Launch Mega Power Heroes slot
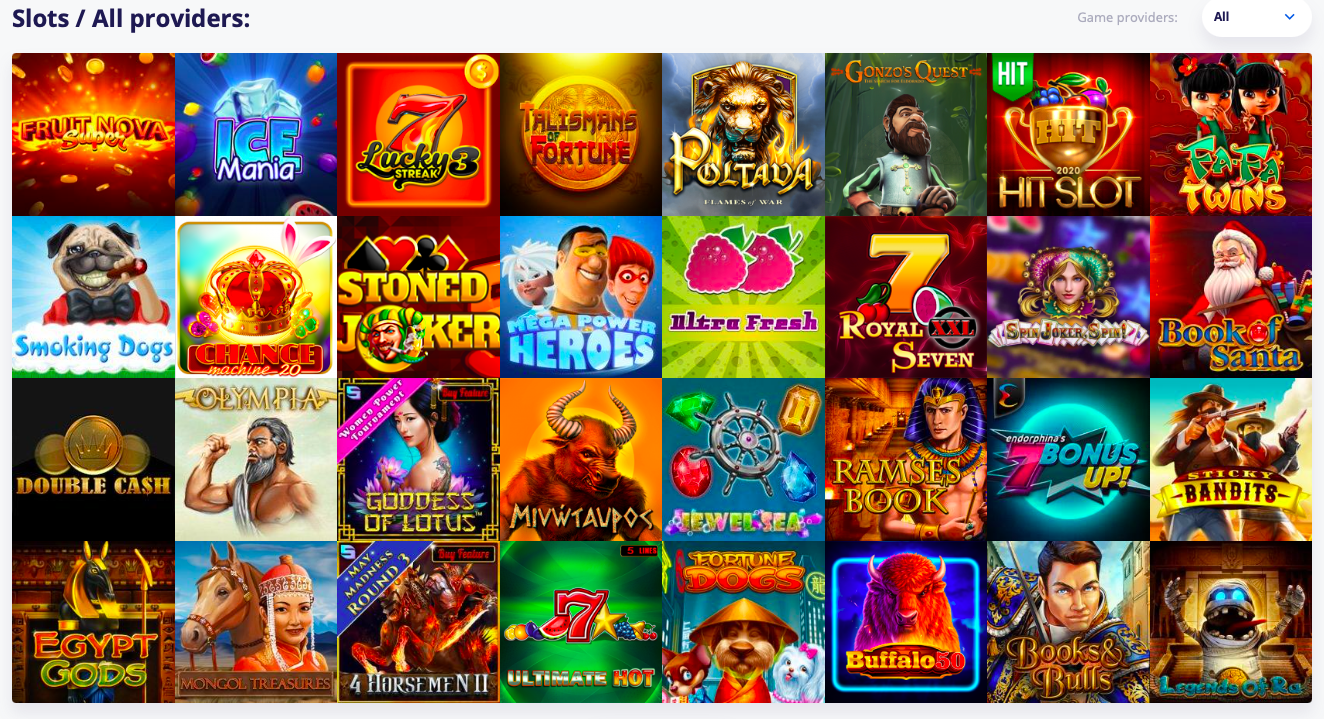 [x=581, y=297]
